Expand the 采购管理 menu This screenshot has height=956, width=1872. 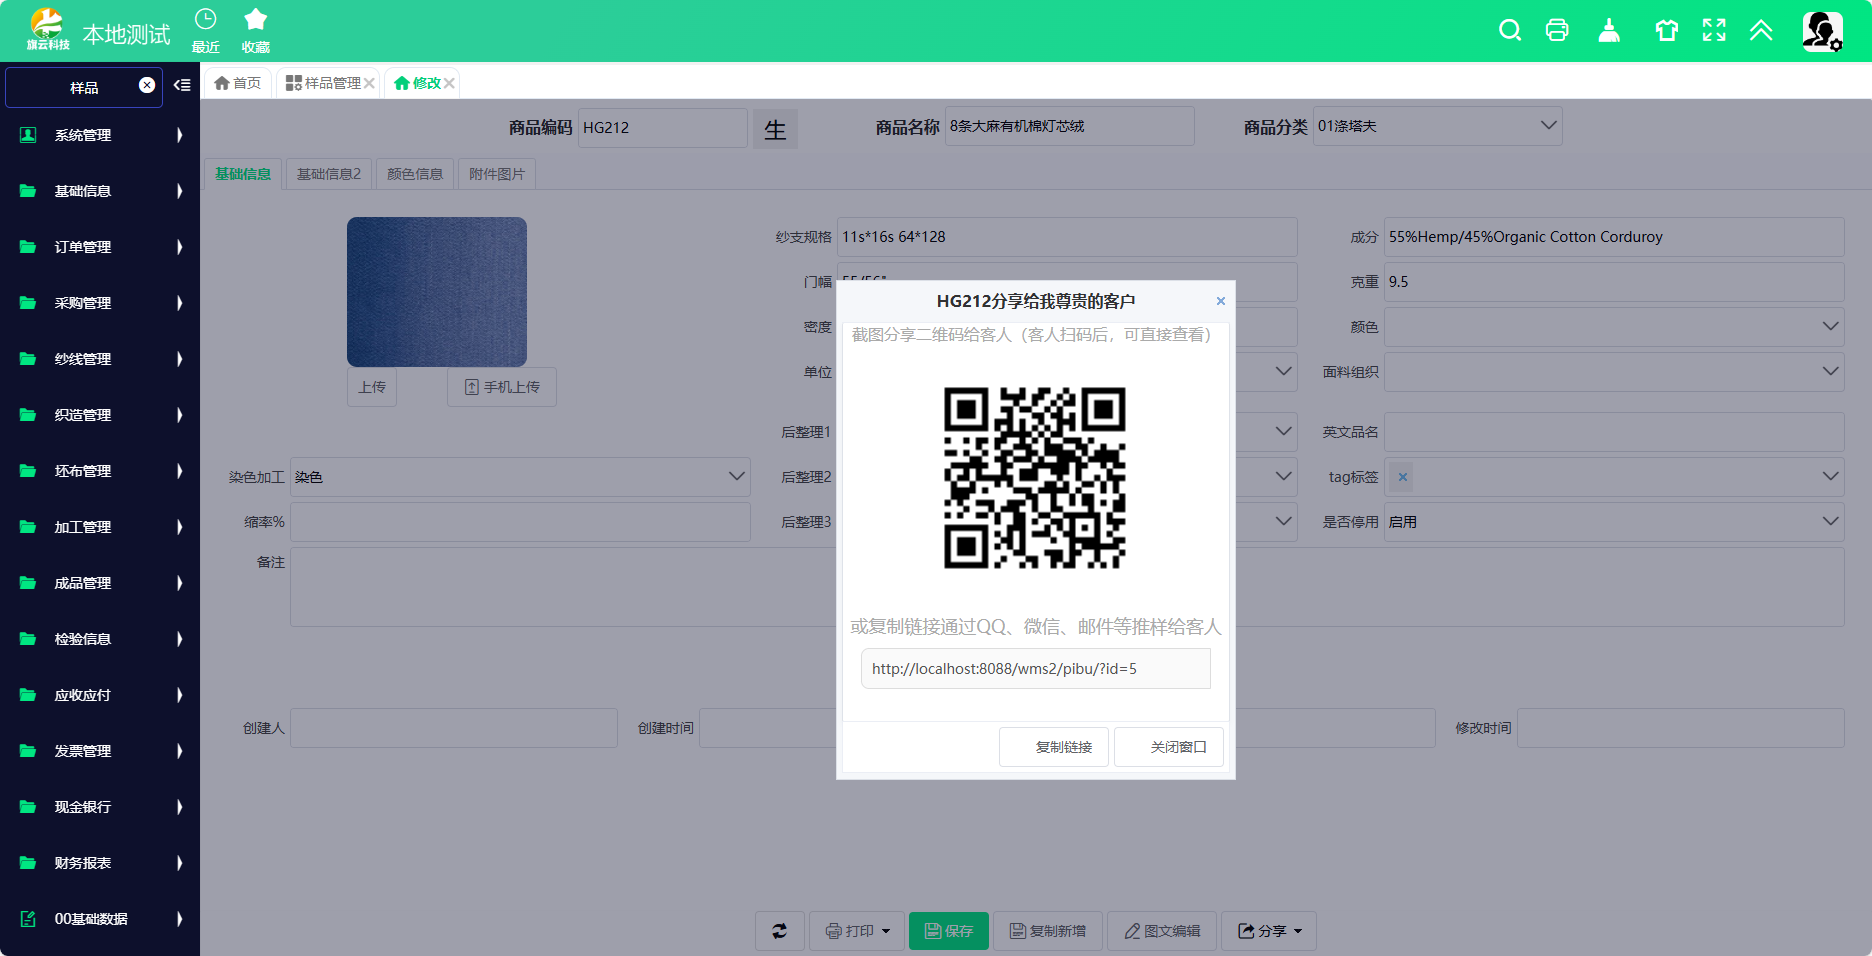(x=100, y=303)
